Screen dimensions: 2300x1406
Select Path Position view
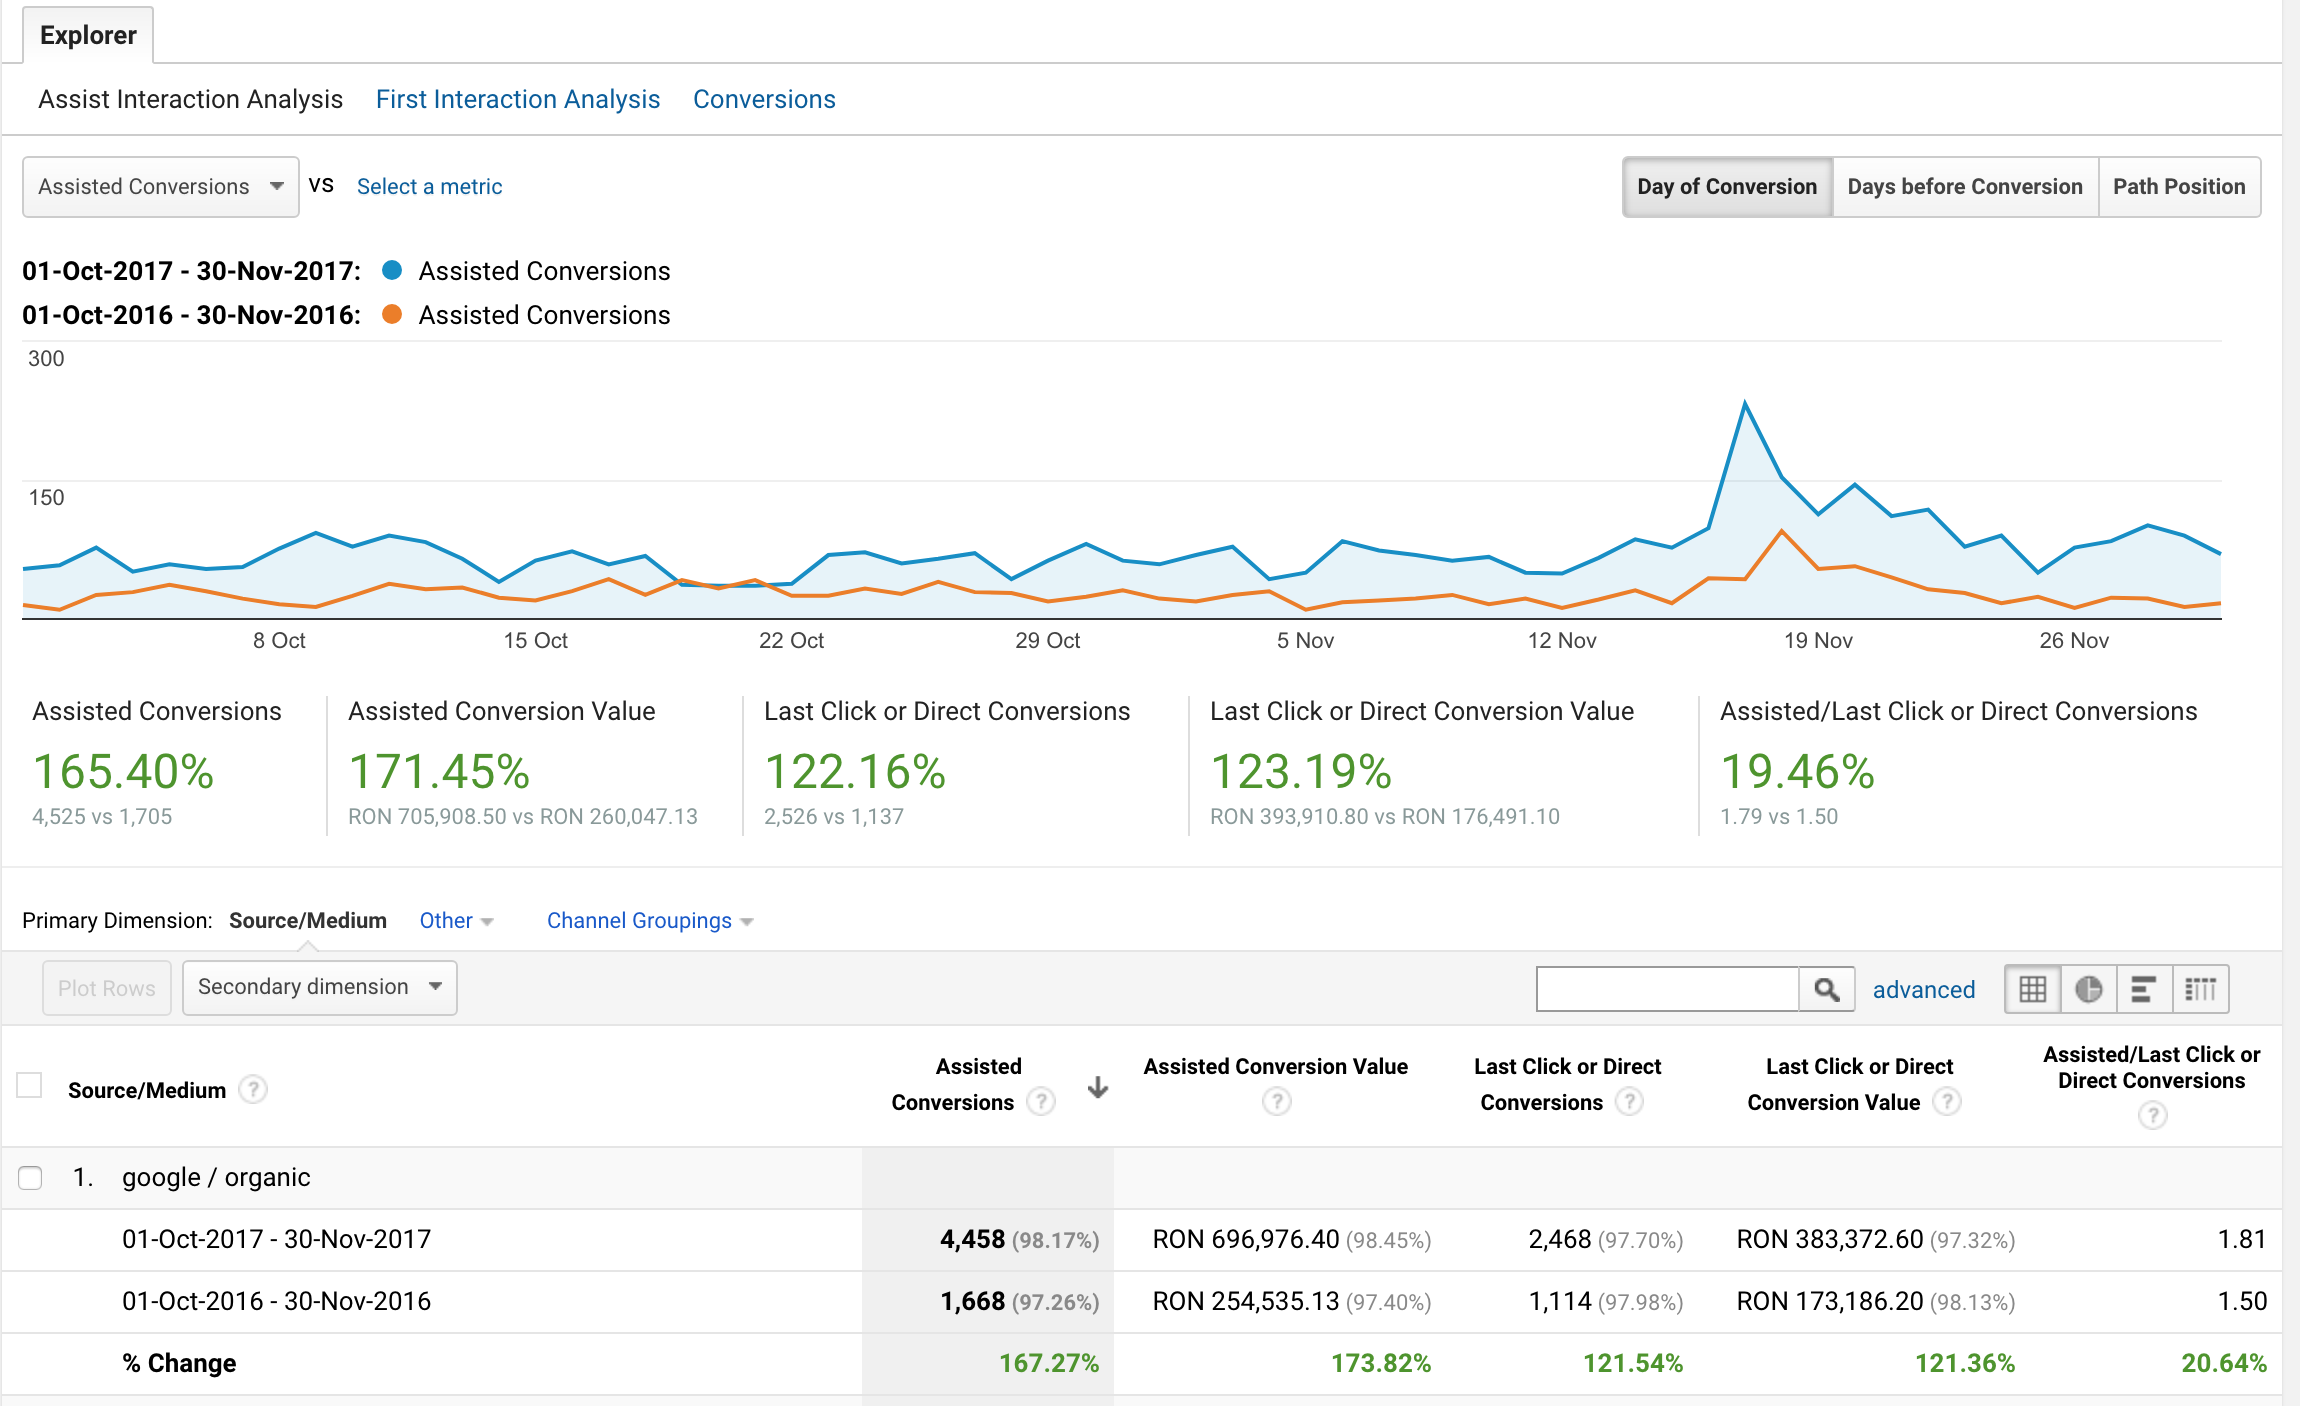[x=2179, y=186]
